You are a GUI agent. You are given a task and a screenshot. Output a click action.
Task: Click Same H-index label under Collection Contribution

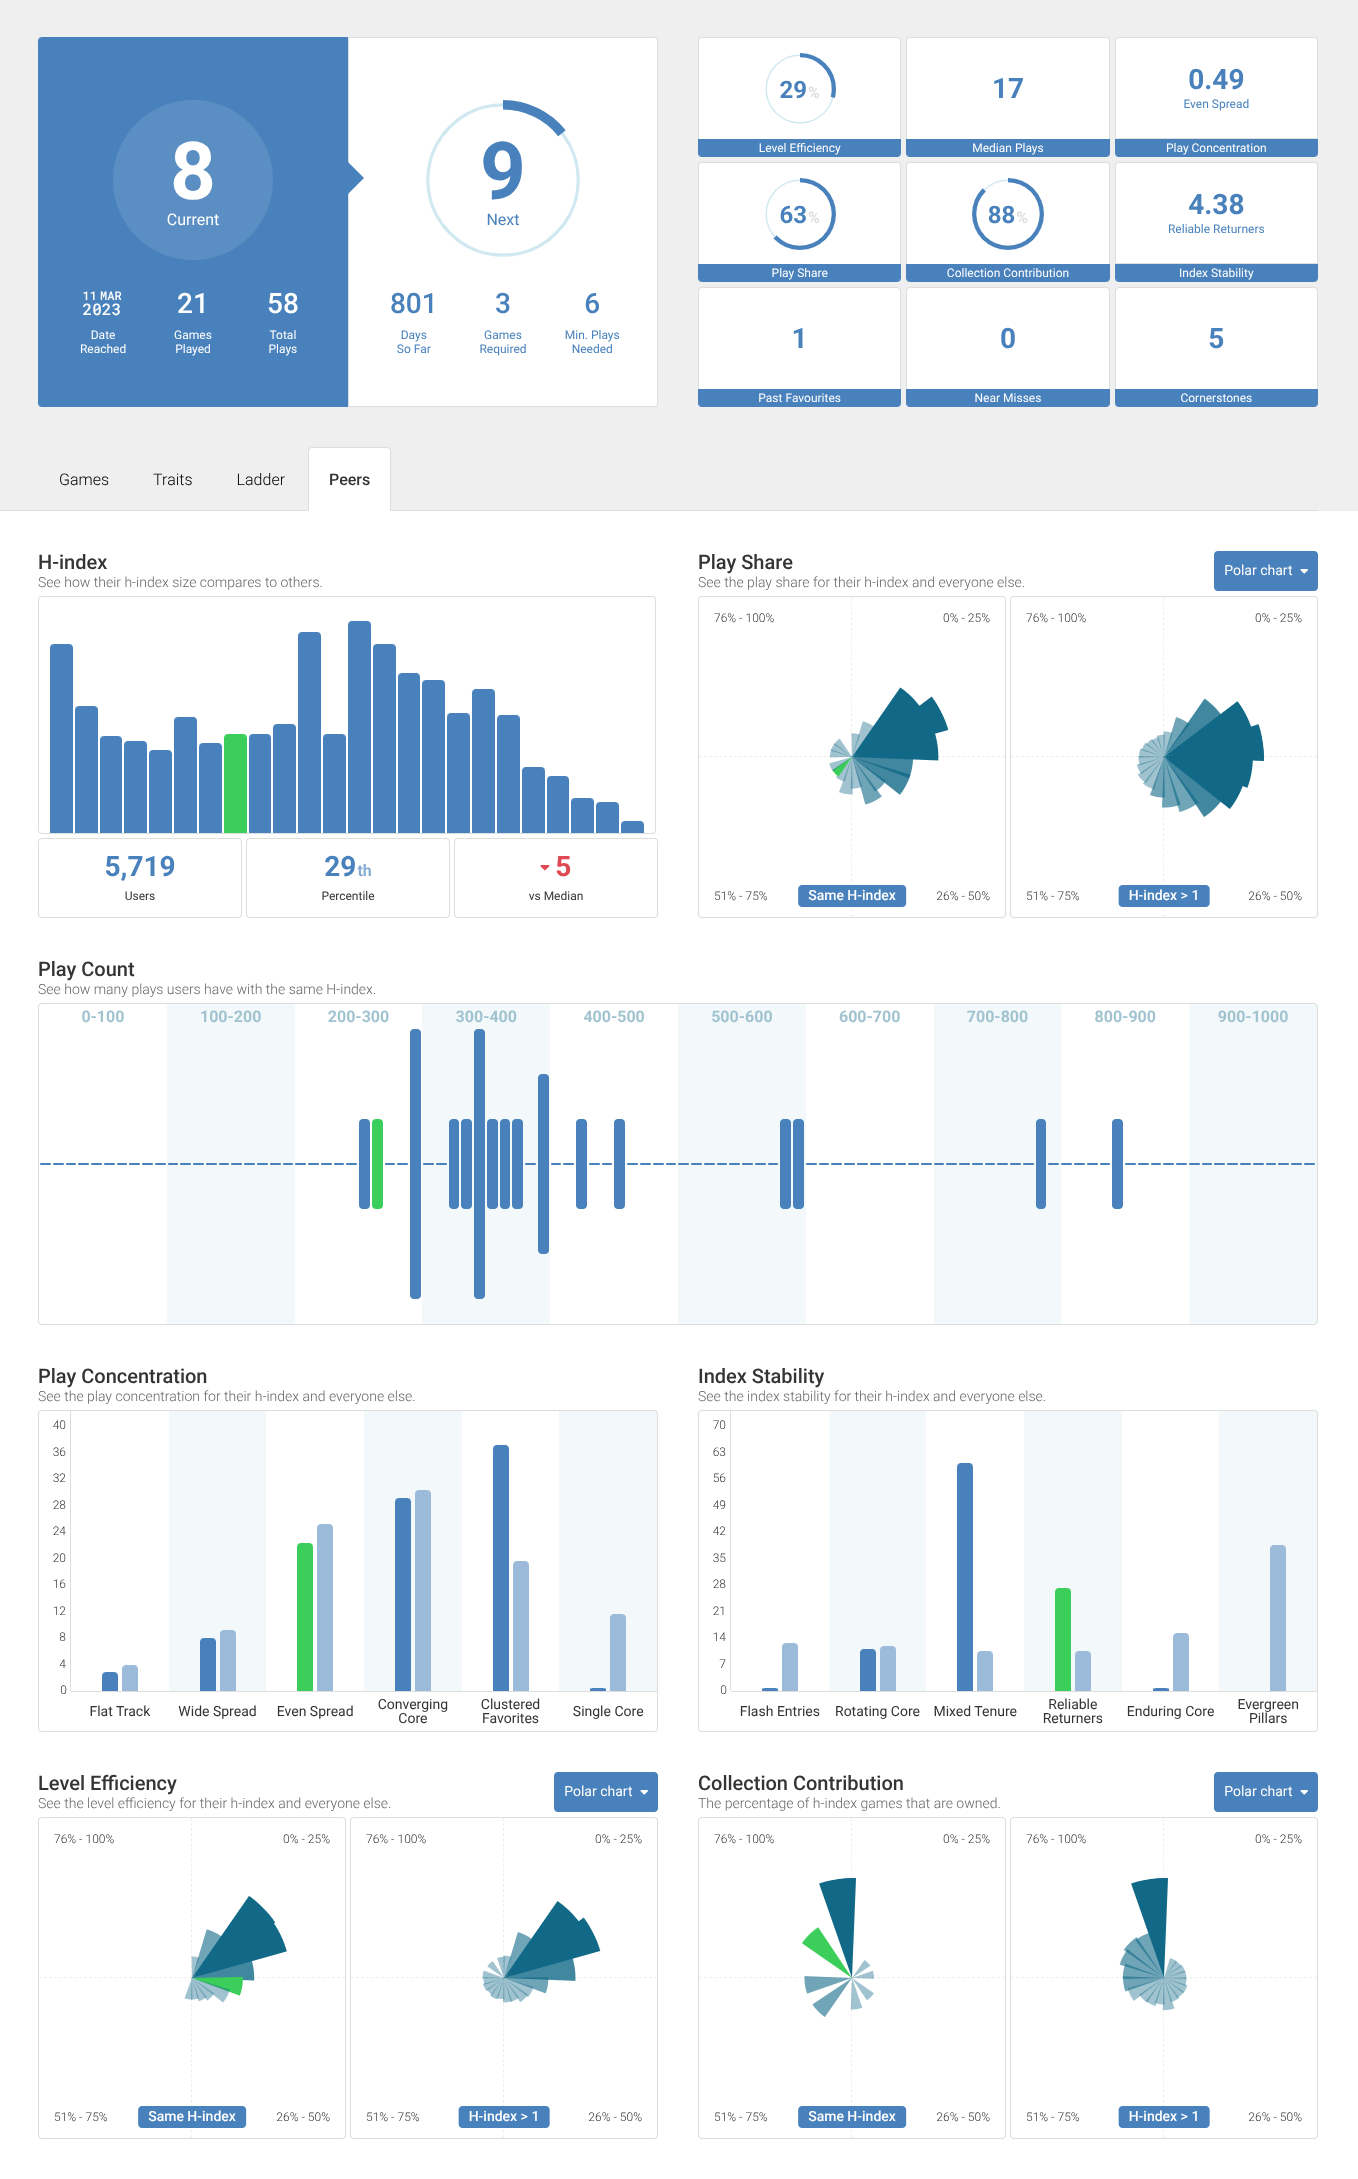click(x=852, y=2117)
